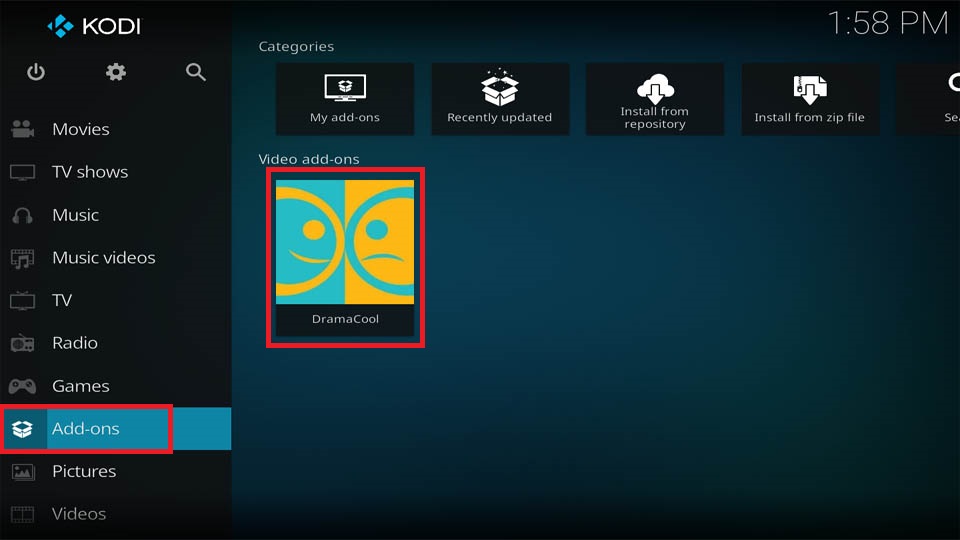Select the Add-ons box icon

[23, 429]
